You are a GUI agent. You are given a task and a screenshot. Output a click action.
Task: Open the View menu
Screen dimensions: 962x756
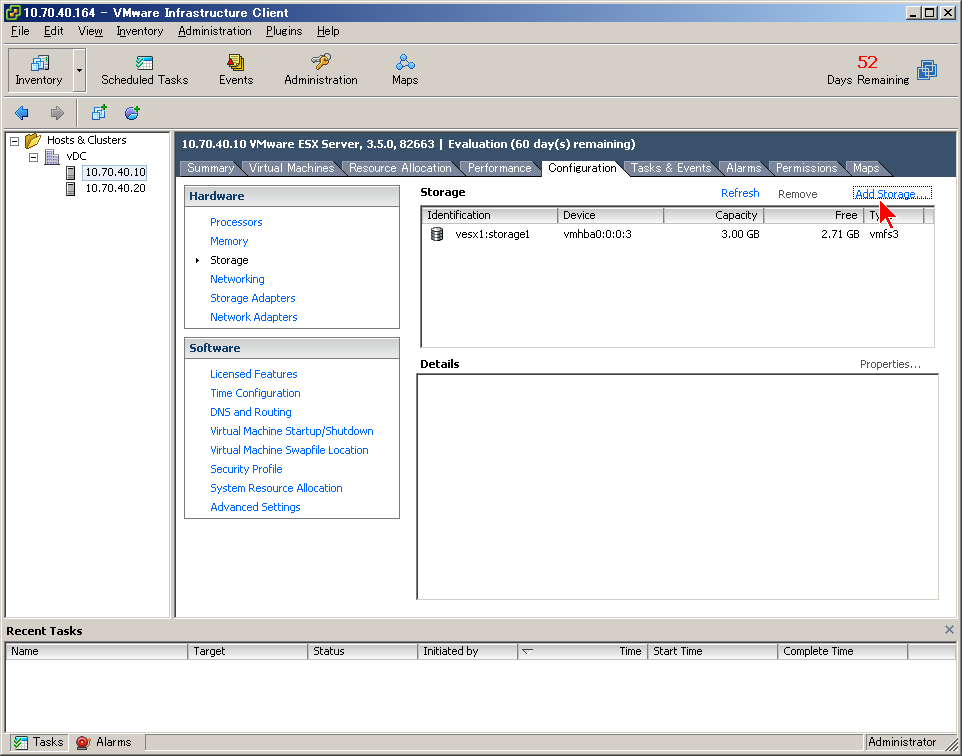pos(90,31)
